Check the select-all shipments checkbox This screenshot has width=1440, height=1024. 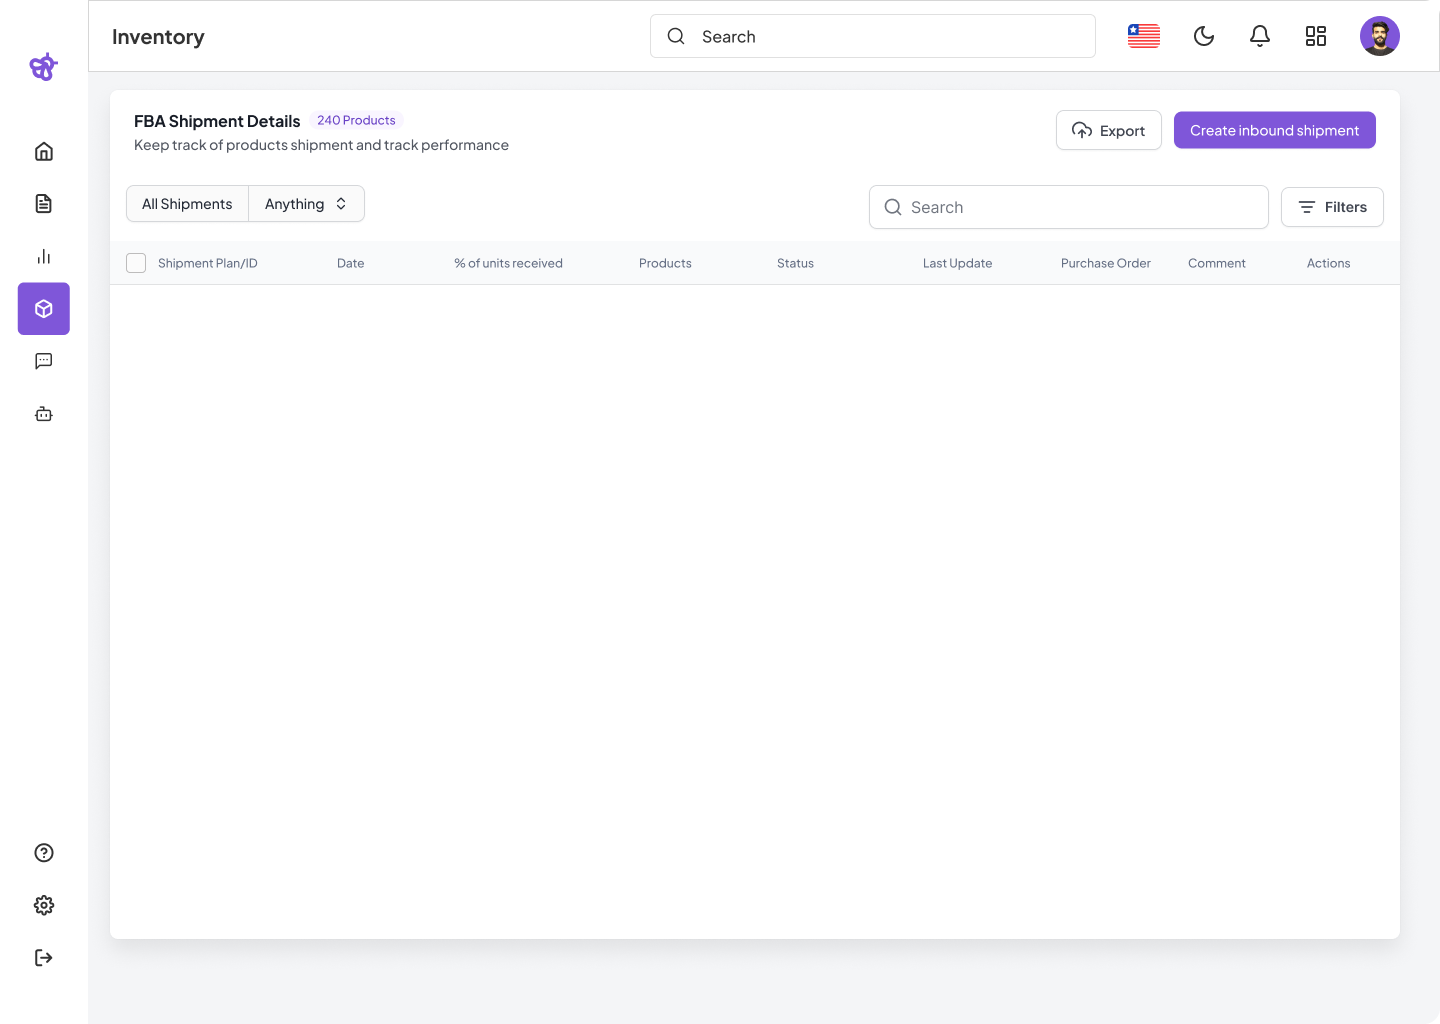(136, 263)
